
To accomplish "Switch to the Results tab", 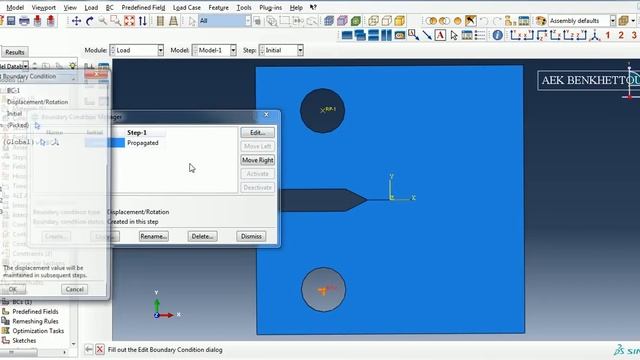I will 15,52.
